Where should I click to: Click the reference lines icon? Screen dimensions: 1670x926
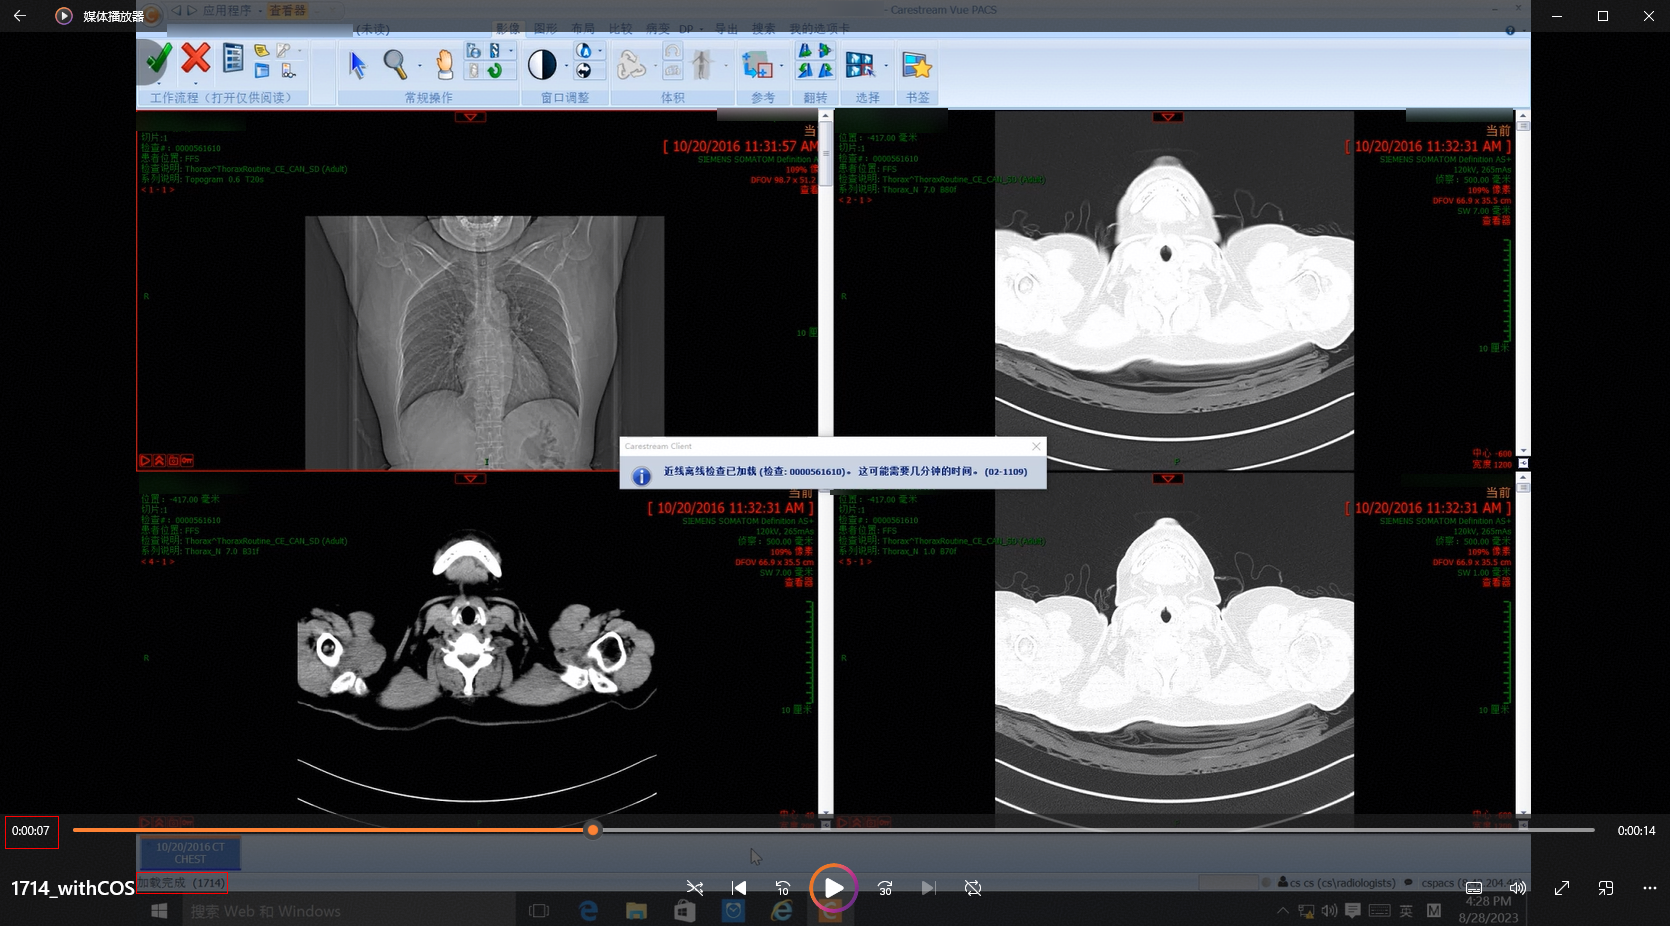click(x=757, y=65)
